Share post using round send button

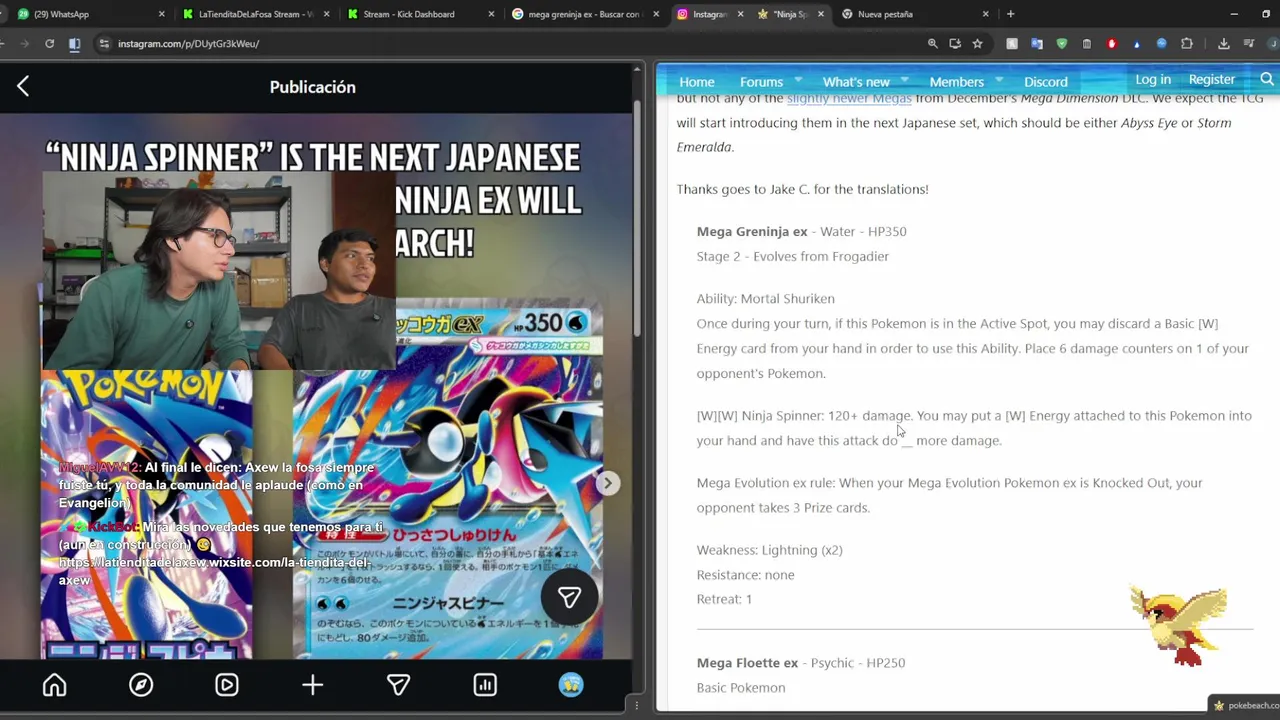(x=569, y=597)
